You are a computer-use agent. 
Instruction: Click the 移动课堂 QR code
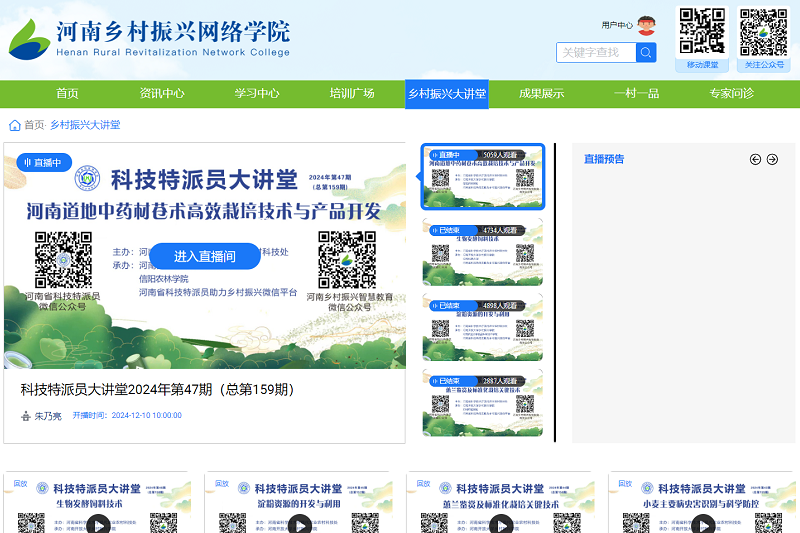[702, 32]
